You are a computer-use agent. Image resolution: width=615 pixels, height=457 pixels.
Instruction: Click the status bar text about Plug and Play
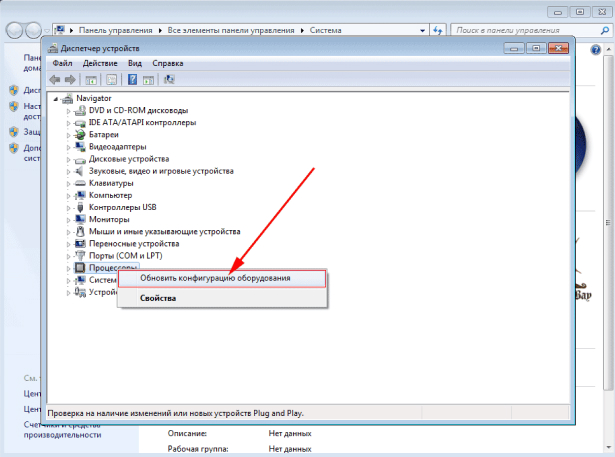[x=175, y=413]
